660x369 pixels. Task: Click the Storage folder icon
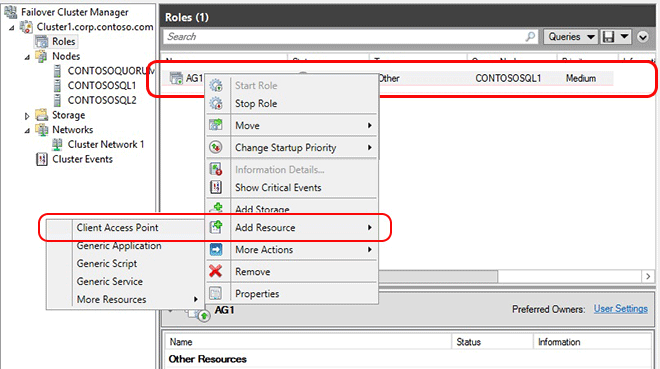pyautogui.click(x=42, y=115)
